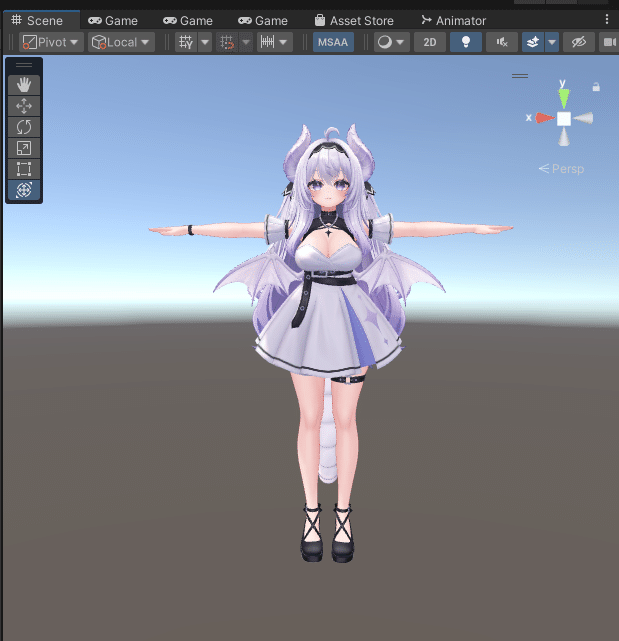
Task: Click the red X axis cone on gizmo
Action: 544,118
